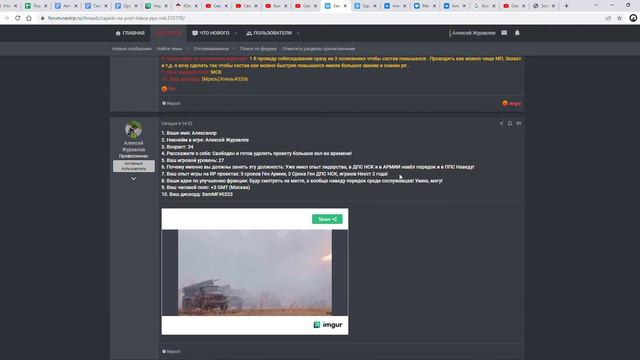Viewport: 640px width, 360px height.
Task: Click the browser home icon
Action: click(29, 18)
